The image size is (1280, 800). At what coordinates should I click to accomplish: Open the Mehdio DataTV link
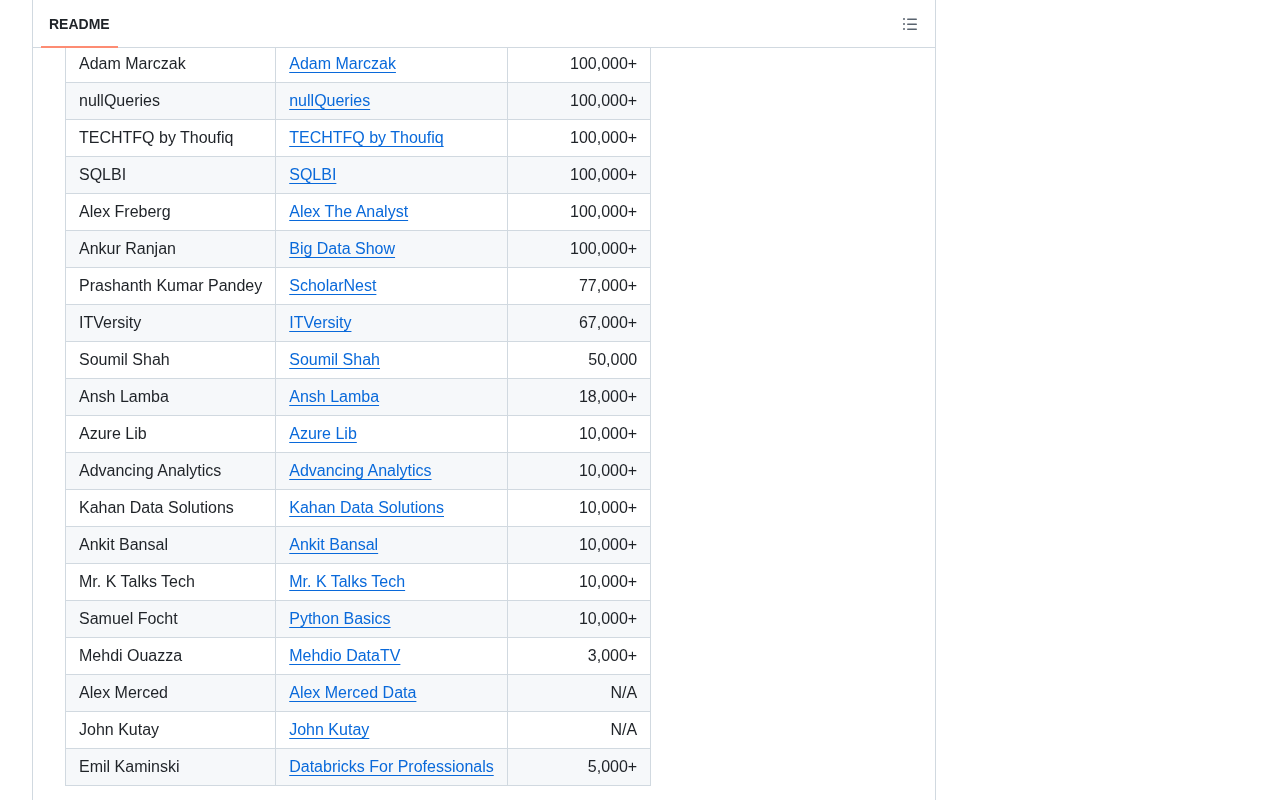344,656
